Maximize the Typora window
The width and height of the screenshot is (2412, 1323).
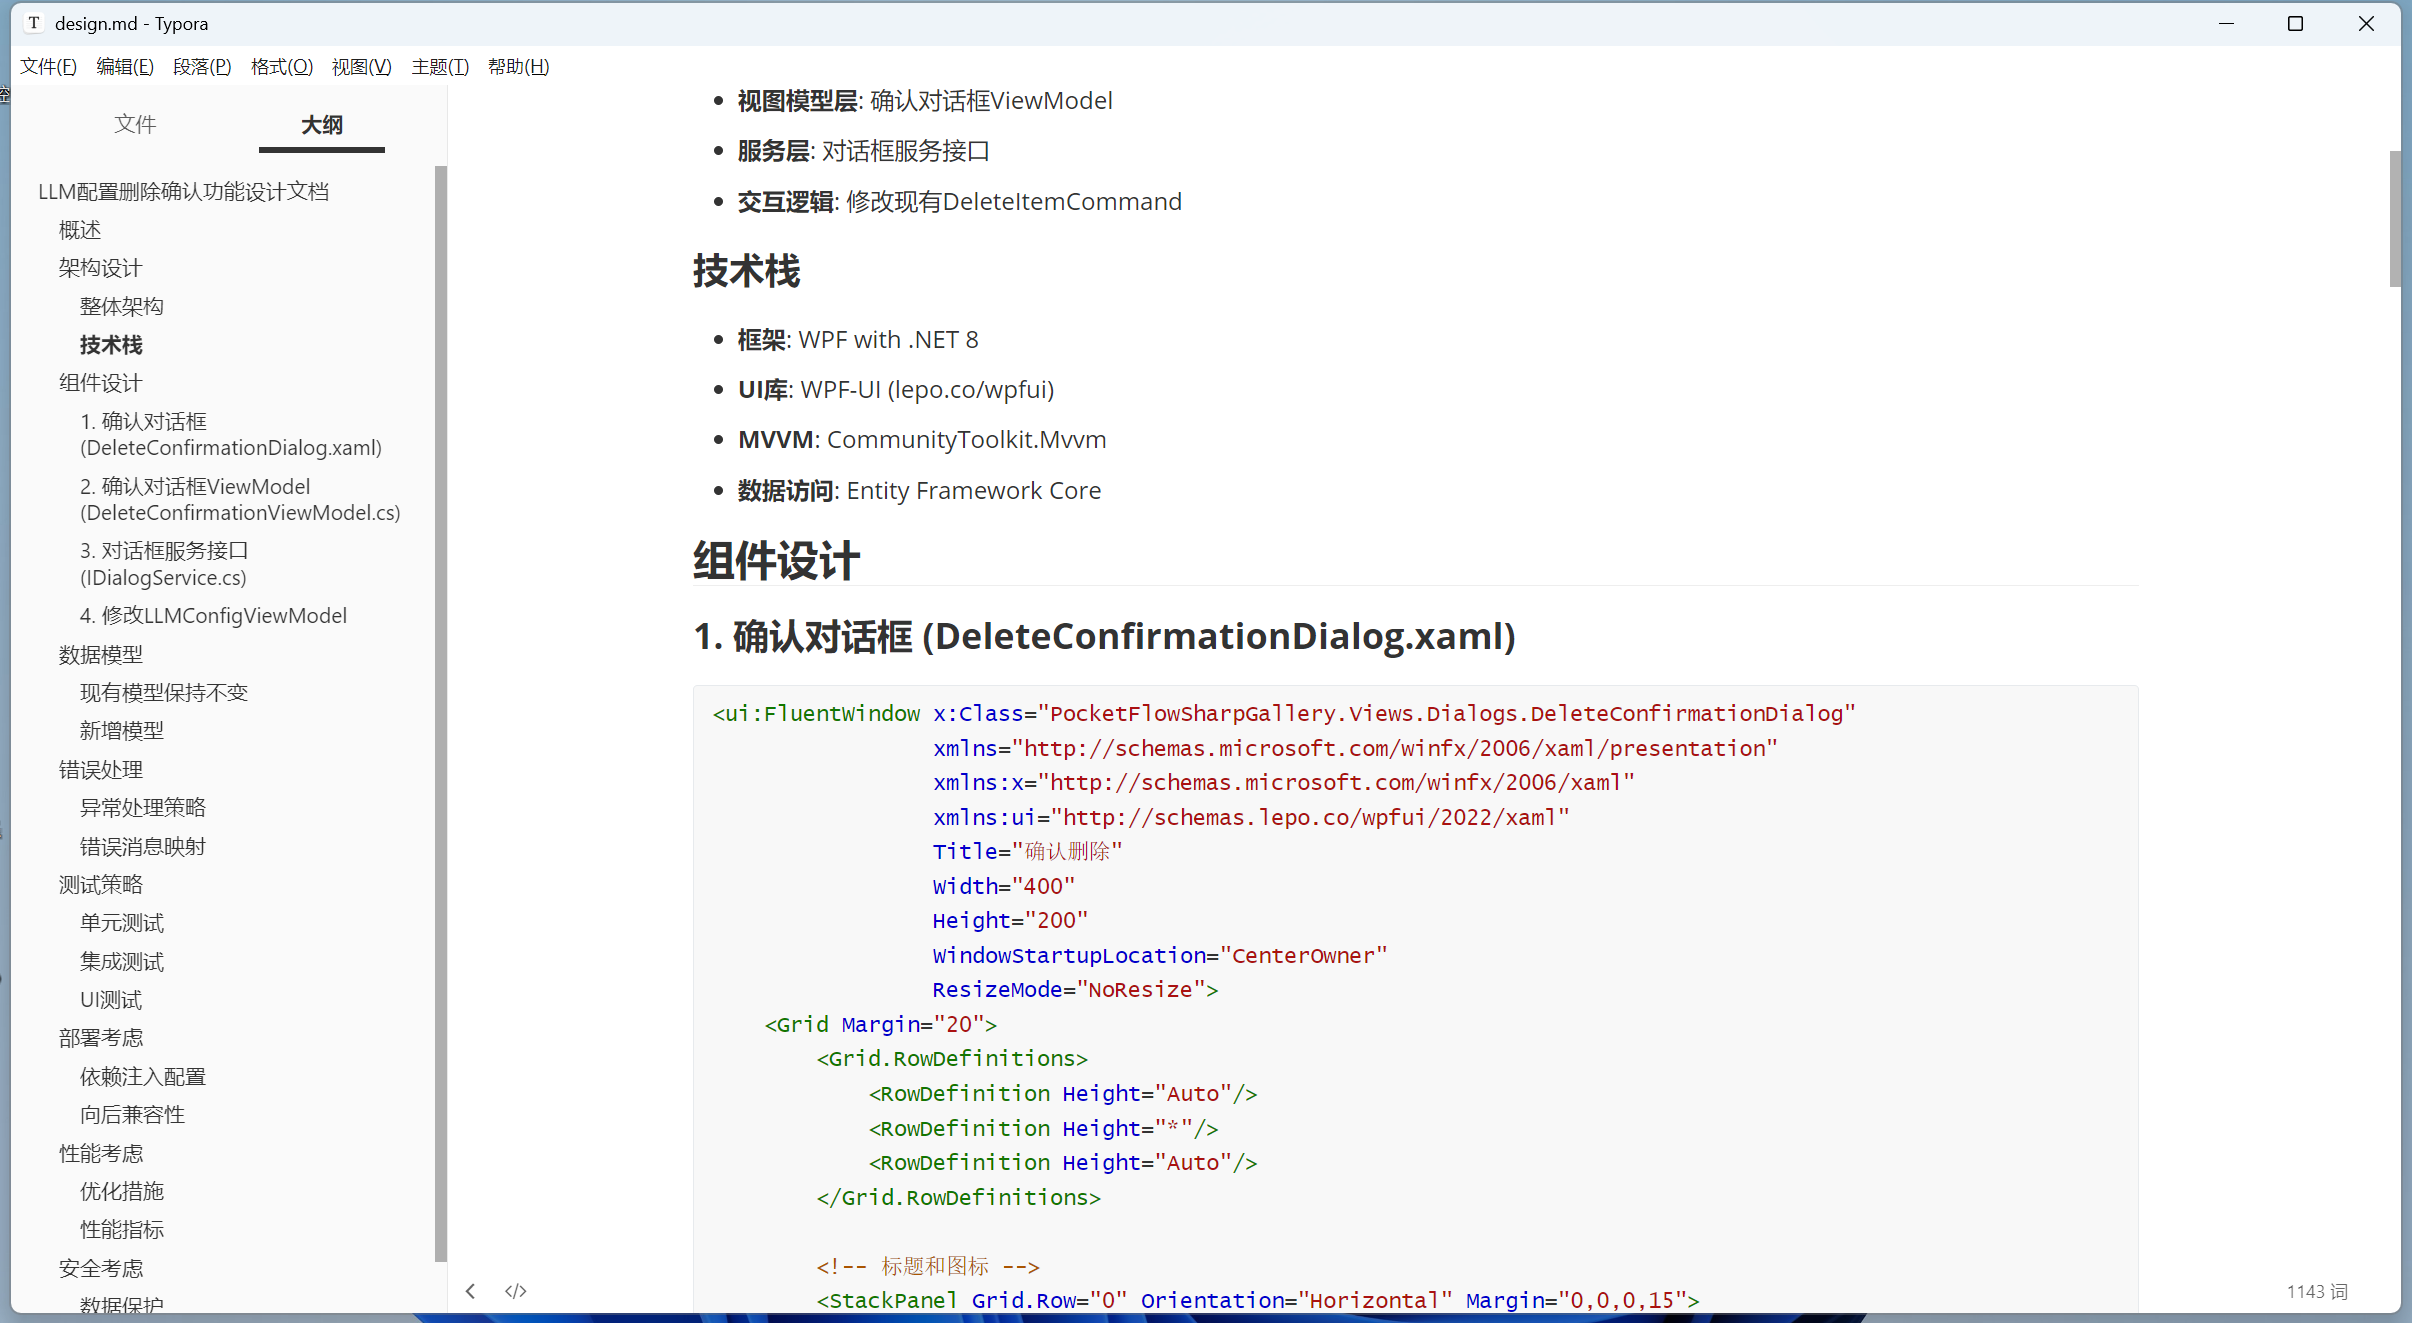2295,23
